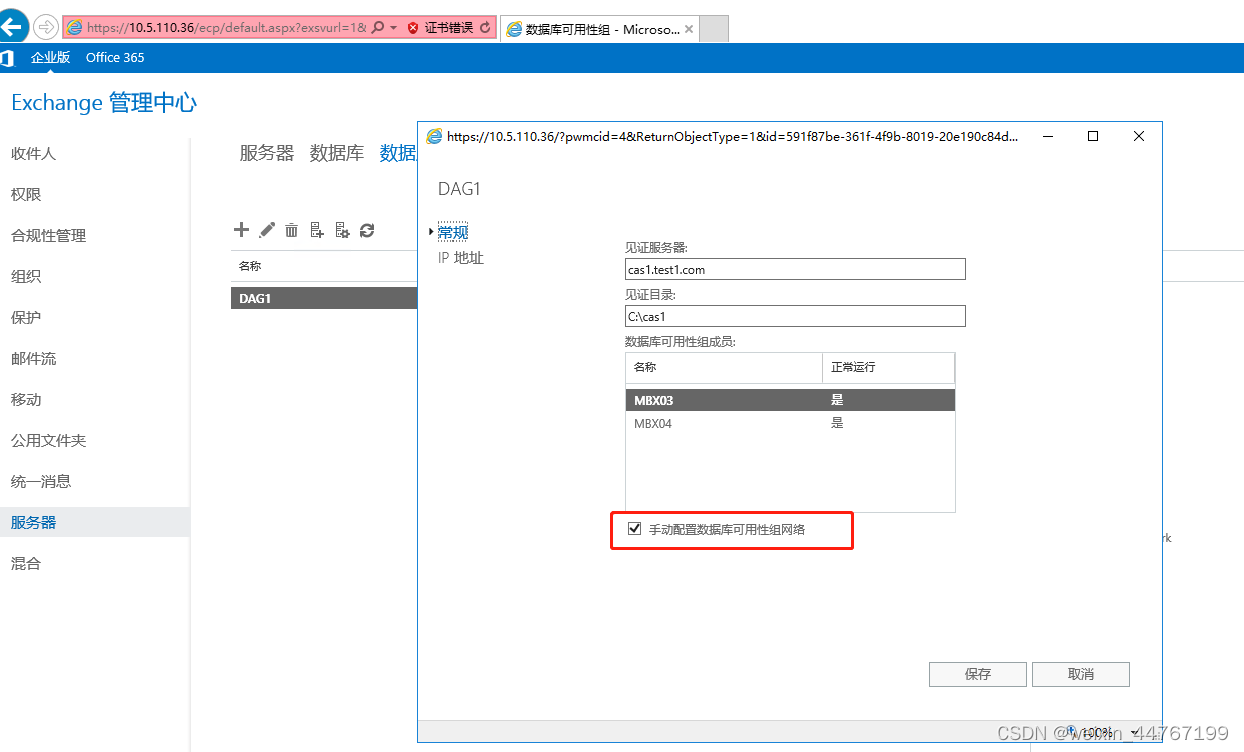Open 合规性管理 in the left navigation
This screenshot has width=1244, height=752.
pyautogui.click(x=48, y=236)
